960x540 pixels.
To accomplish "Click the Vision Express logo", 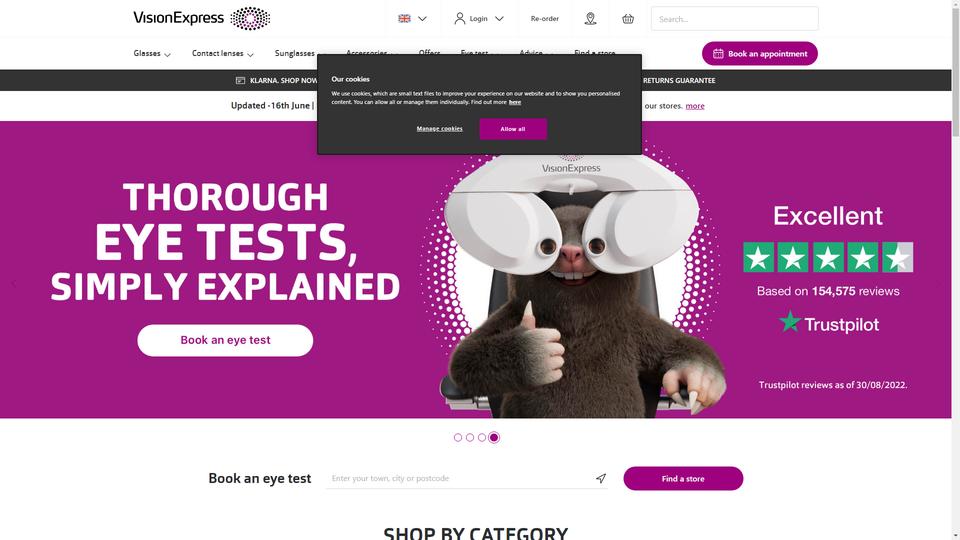I will point(201,18).
